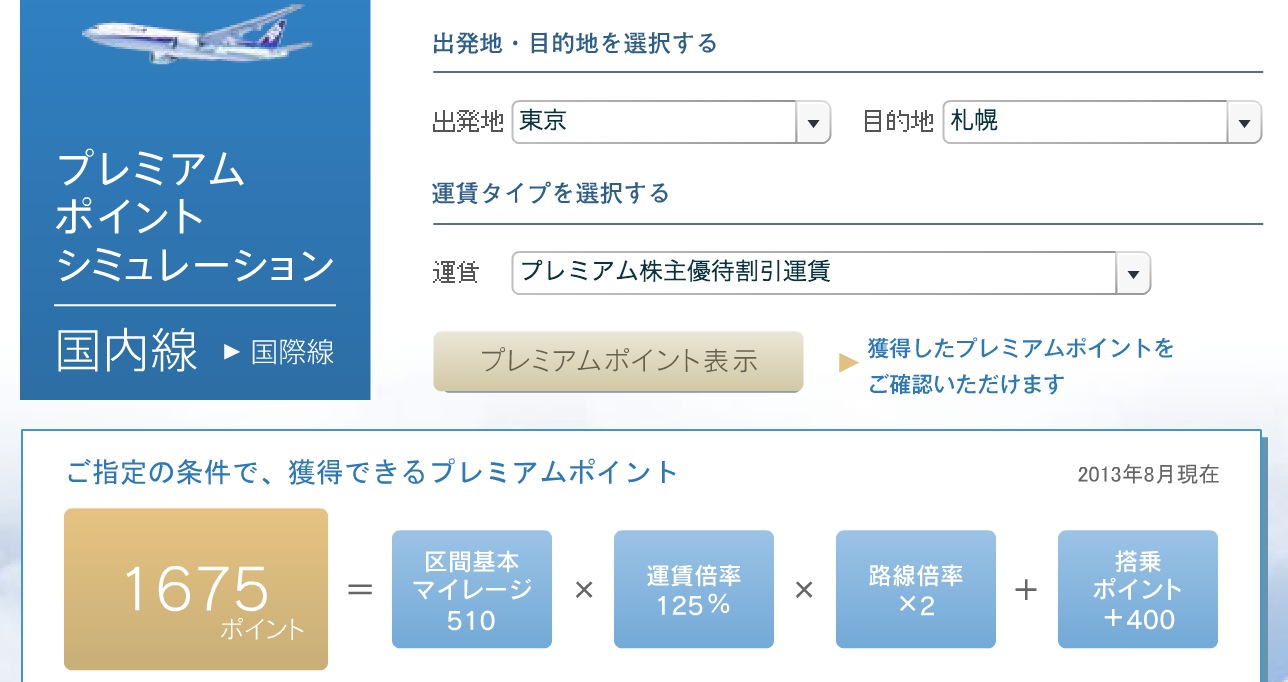The width and height of the screenshot is (1288, 682).
Task: Click the multiplication sign before 路線倍率
Action: 804,589
